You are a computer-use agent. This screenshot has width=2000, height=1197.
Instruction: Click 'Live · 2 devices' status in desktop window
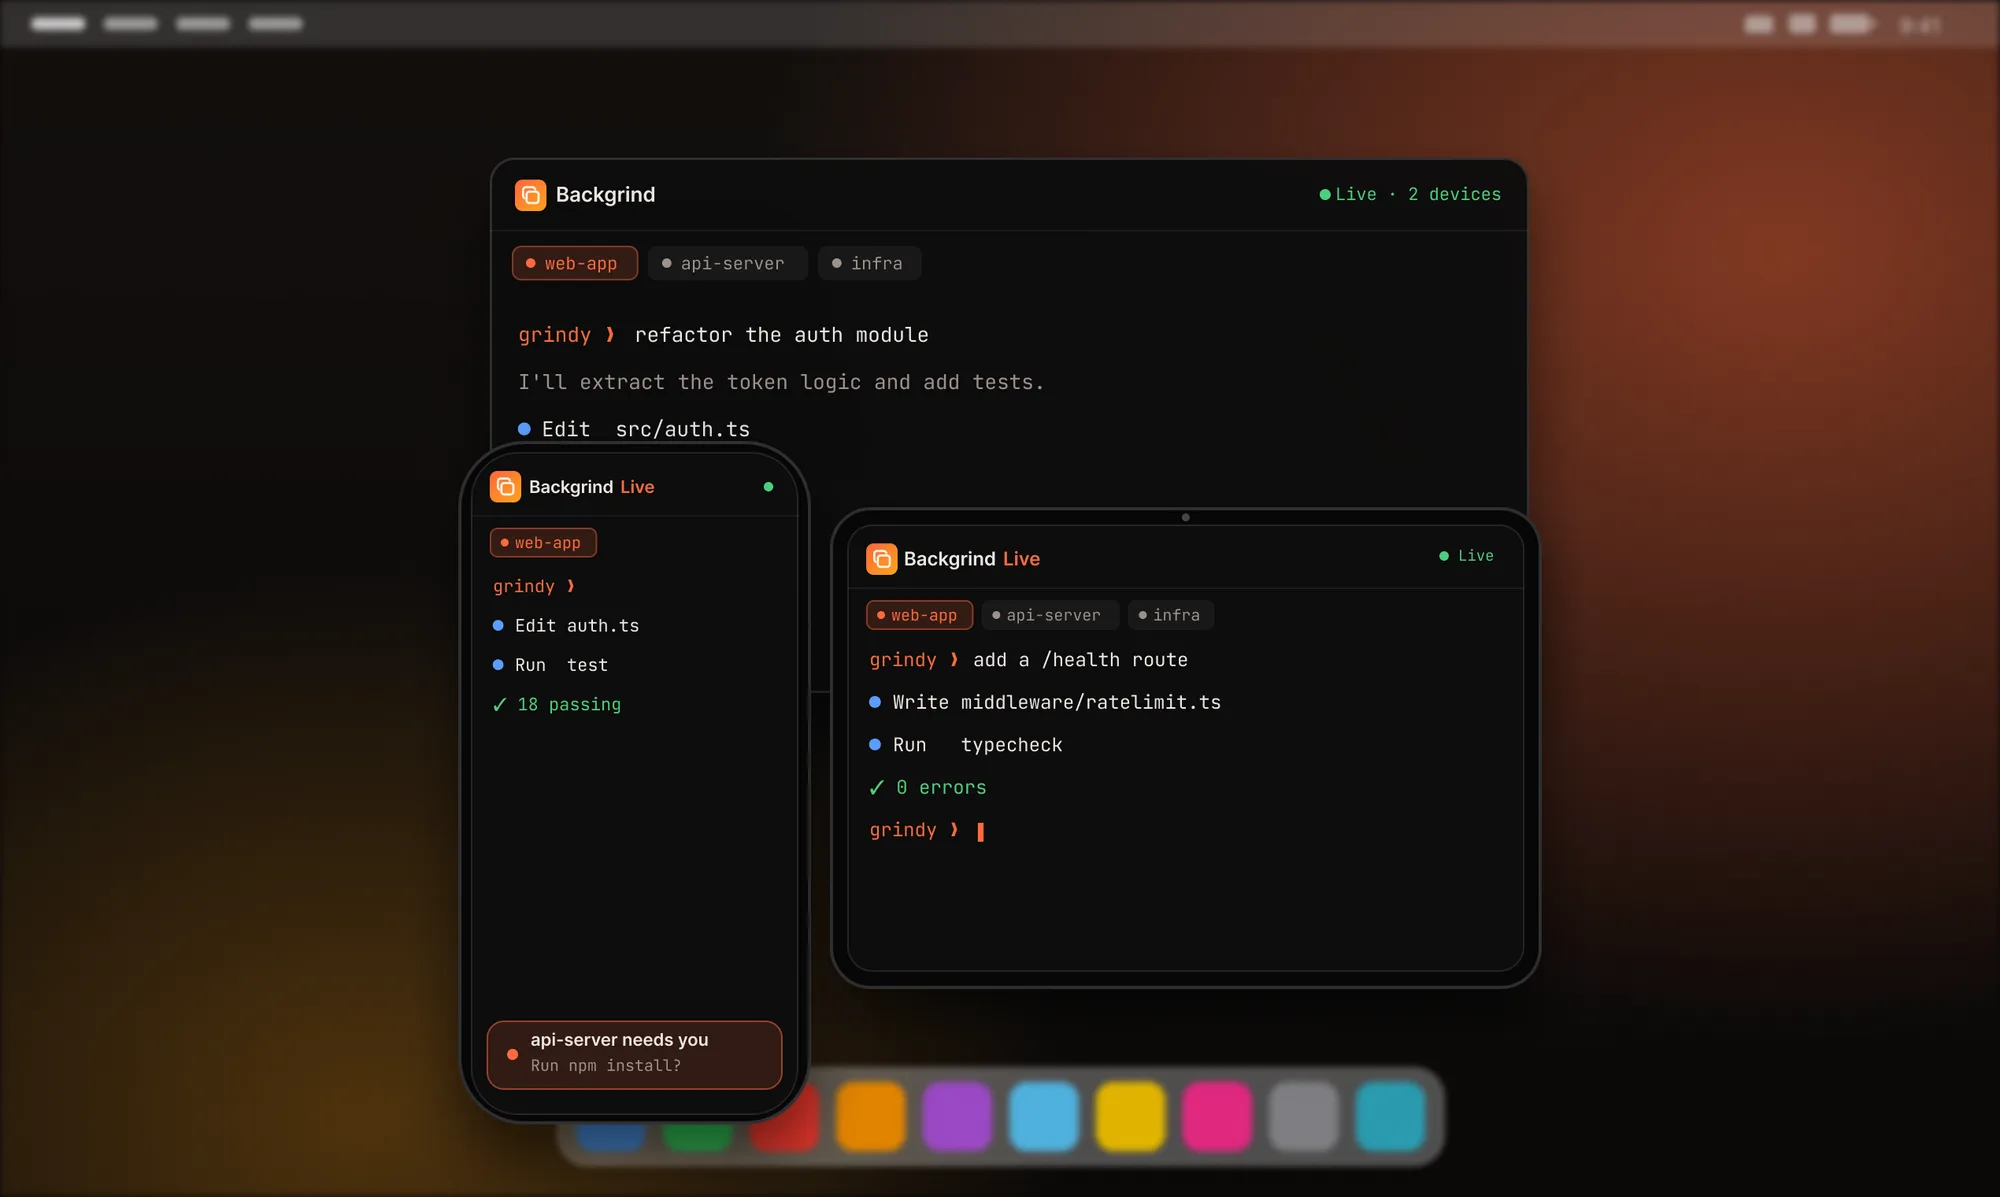pyautogui.click(x=1410, y=194)
